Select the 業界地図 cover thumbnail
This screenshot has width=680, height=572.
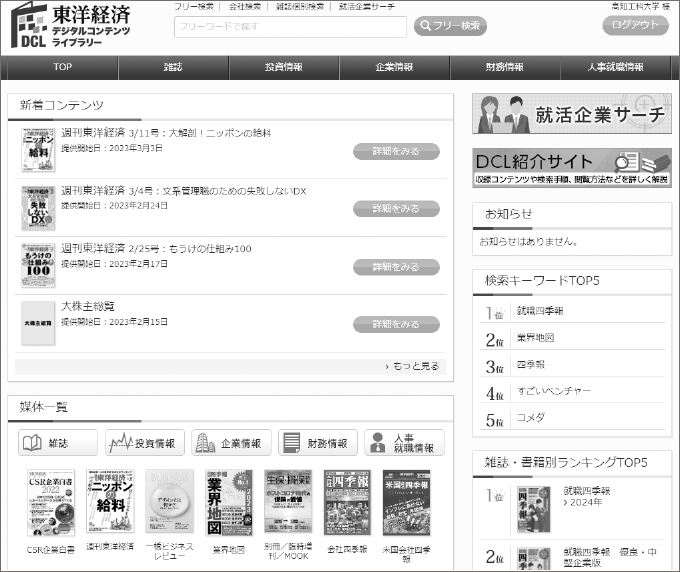click(x=229, y=503)
